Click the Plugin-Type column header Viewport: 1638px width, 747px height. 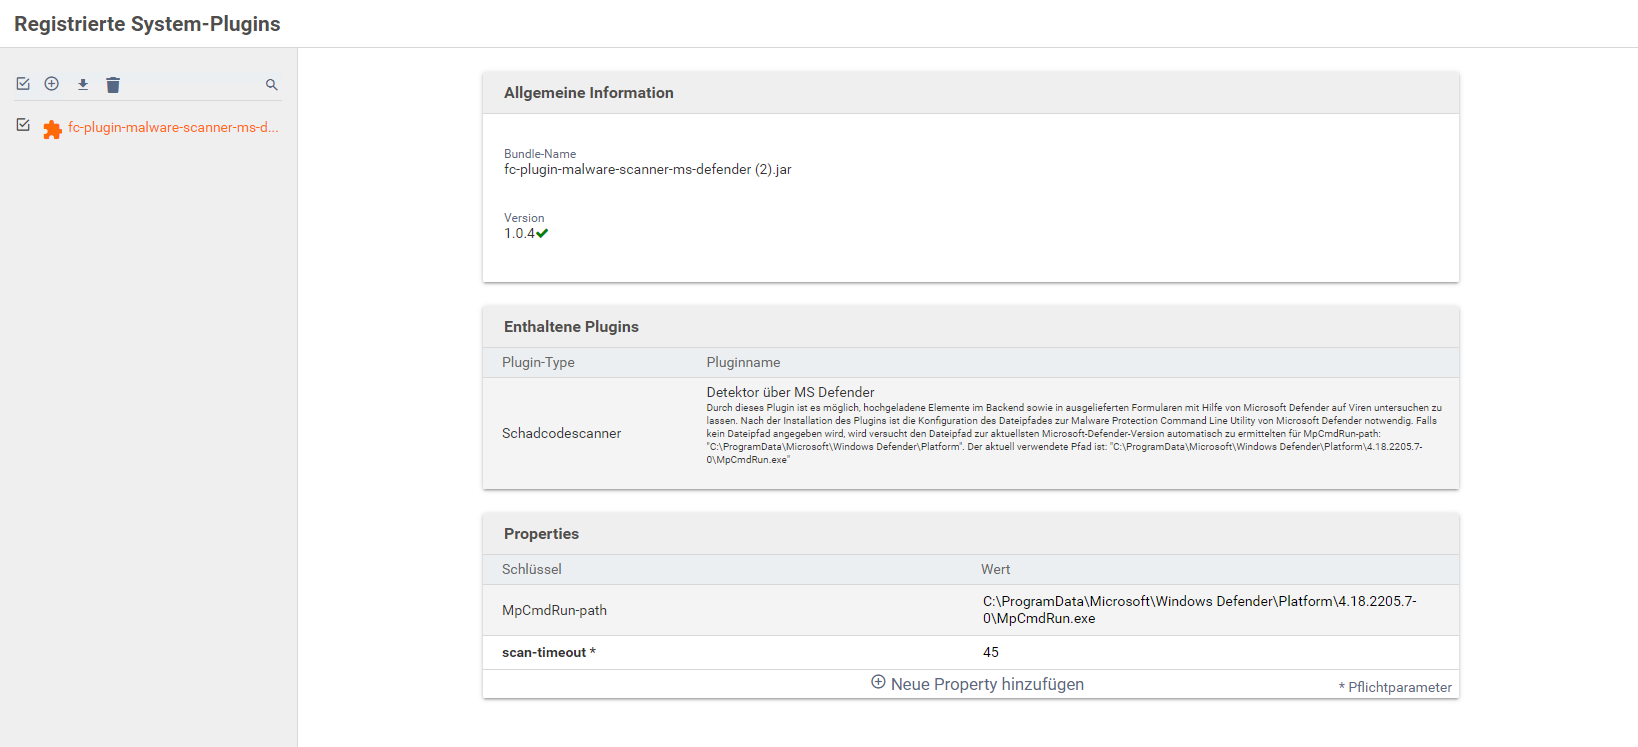tap(538, 362)
